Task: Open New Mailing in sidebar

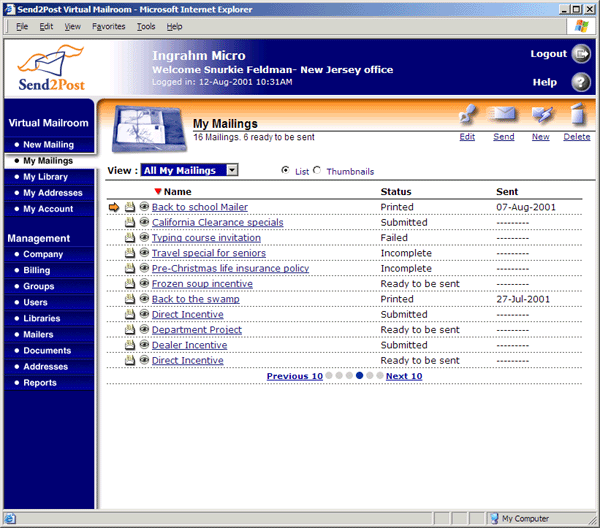Action: (x=49, y=145)
